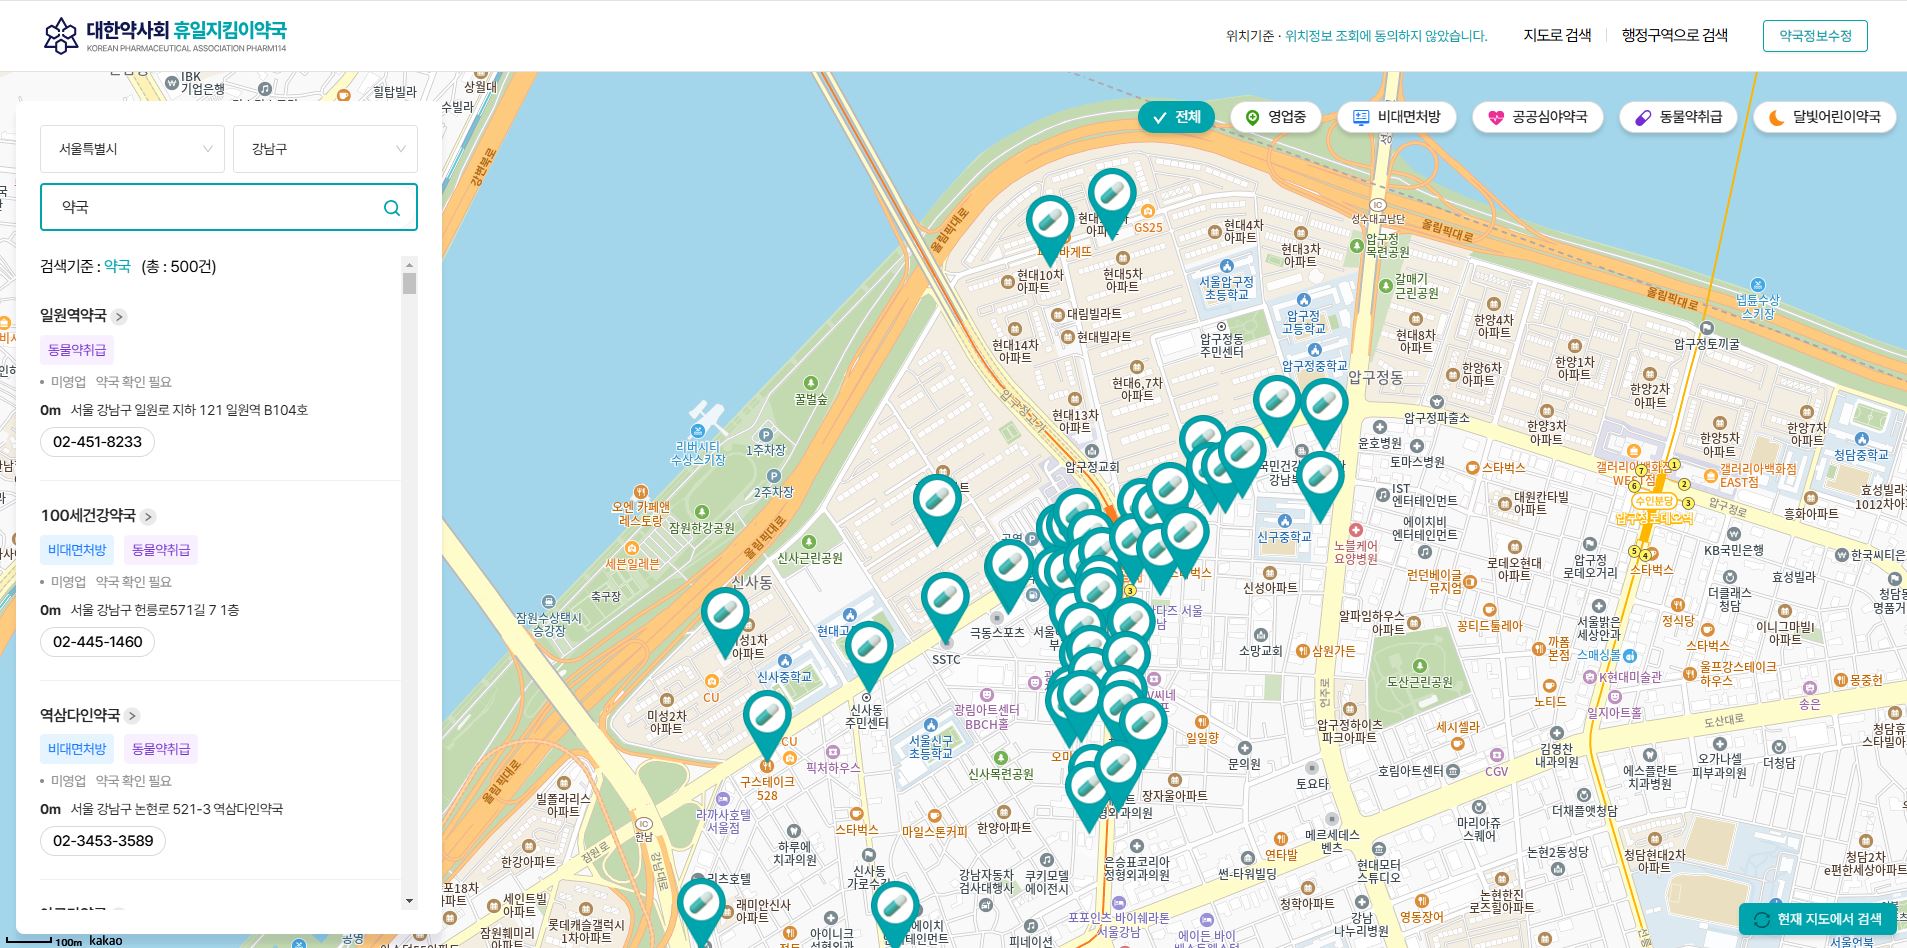The width and height of the screenshot is (1907, 948).
Task: Switch to 행정구역으로 검색 tab
Action: [1675, 35]
